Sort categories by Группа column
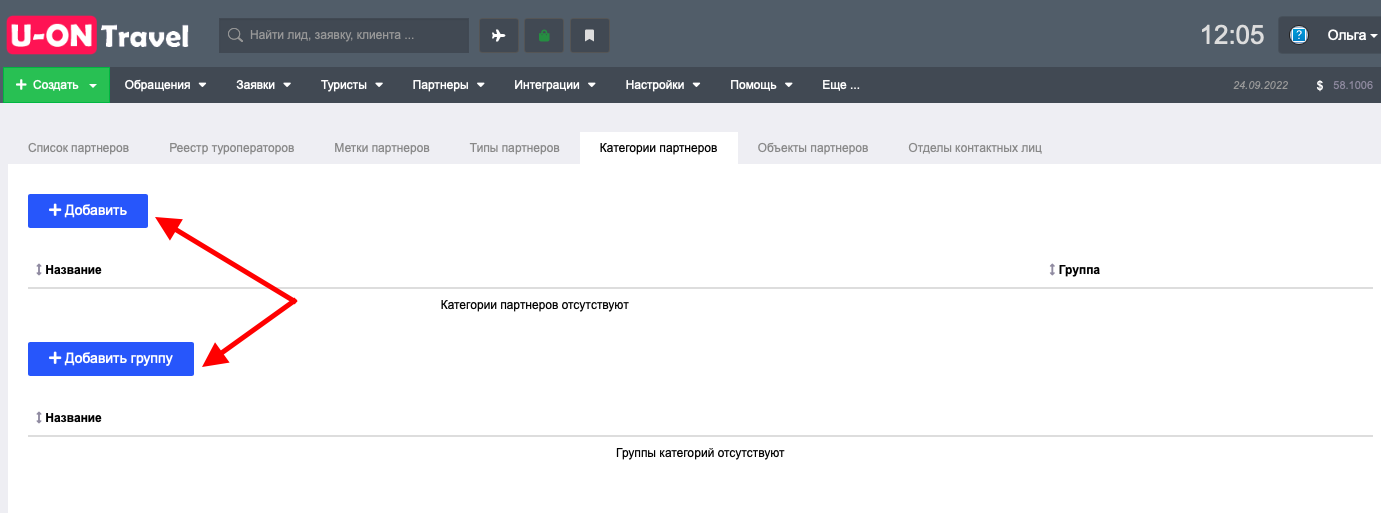 (x=1074, y=270)
